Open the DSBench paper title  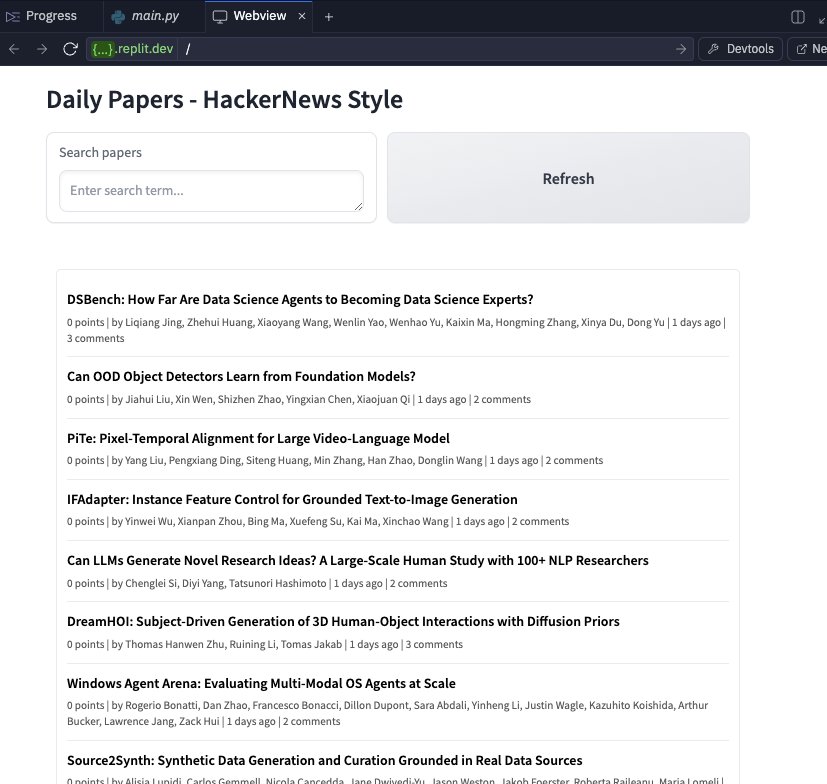pyautogui.click(x=300, y=299)
